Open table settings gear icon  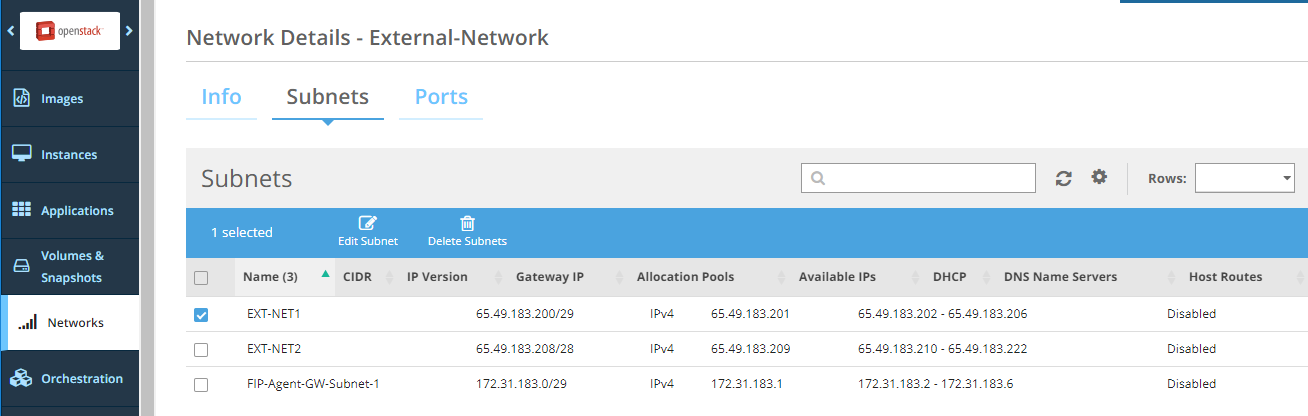click(x=1099, y=177)
